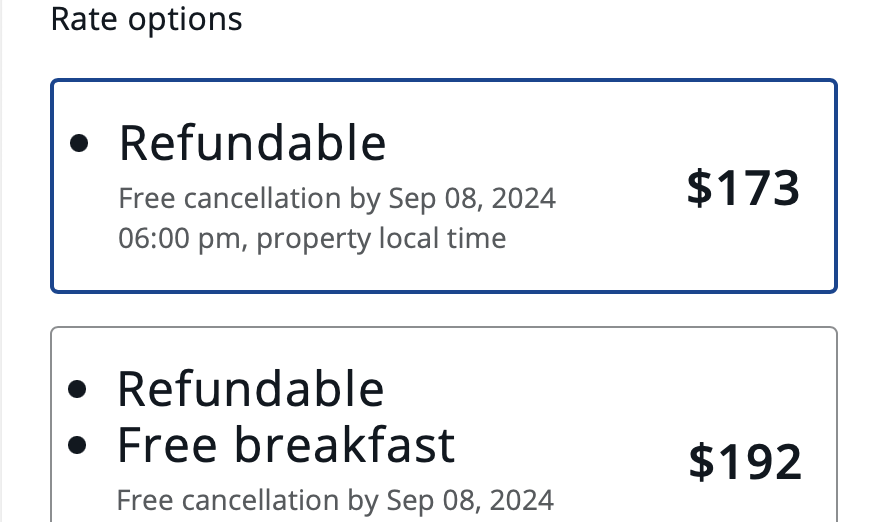Screen dimensions: 884x522
Task: Click the gap between the two rate cards
Action: [443, 310]
